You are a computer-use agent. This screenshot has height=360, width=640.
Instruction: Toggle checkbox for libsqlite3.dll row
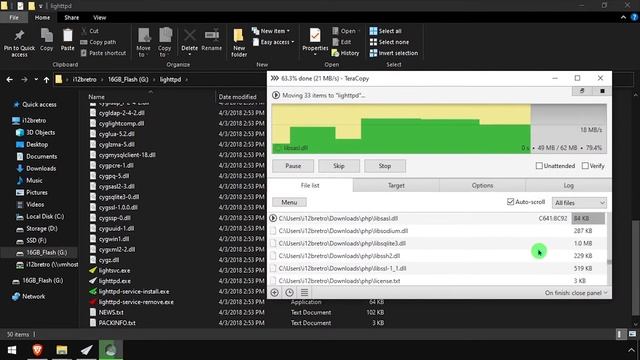273,244
